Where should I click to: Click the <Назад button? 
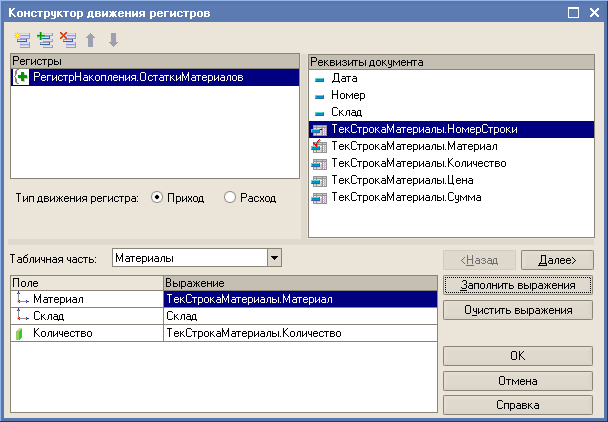point(479,259)
